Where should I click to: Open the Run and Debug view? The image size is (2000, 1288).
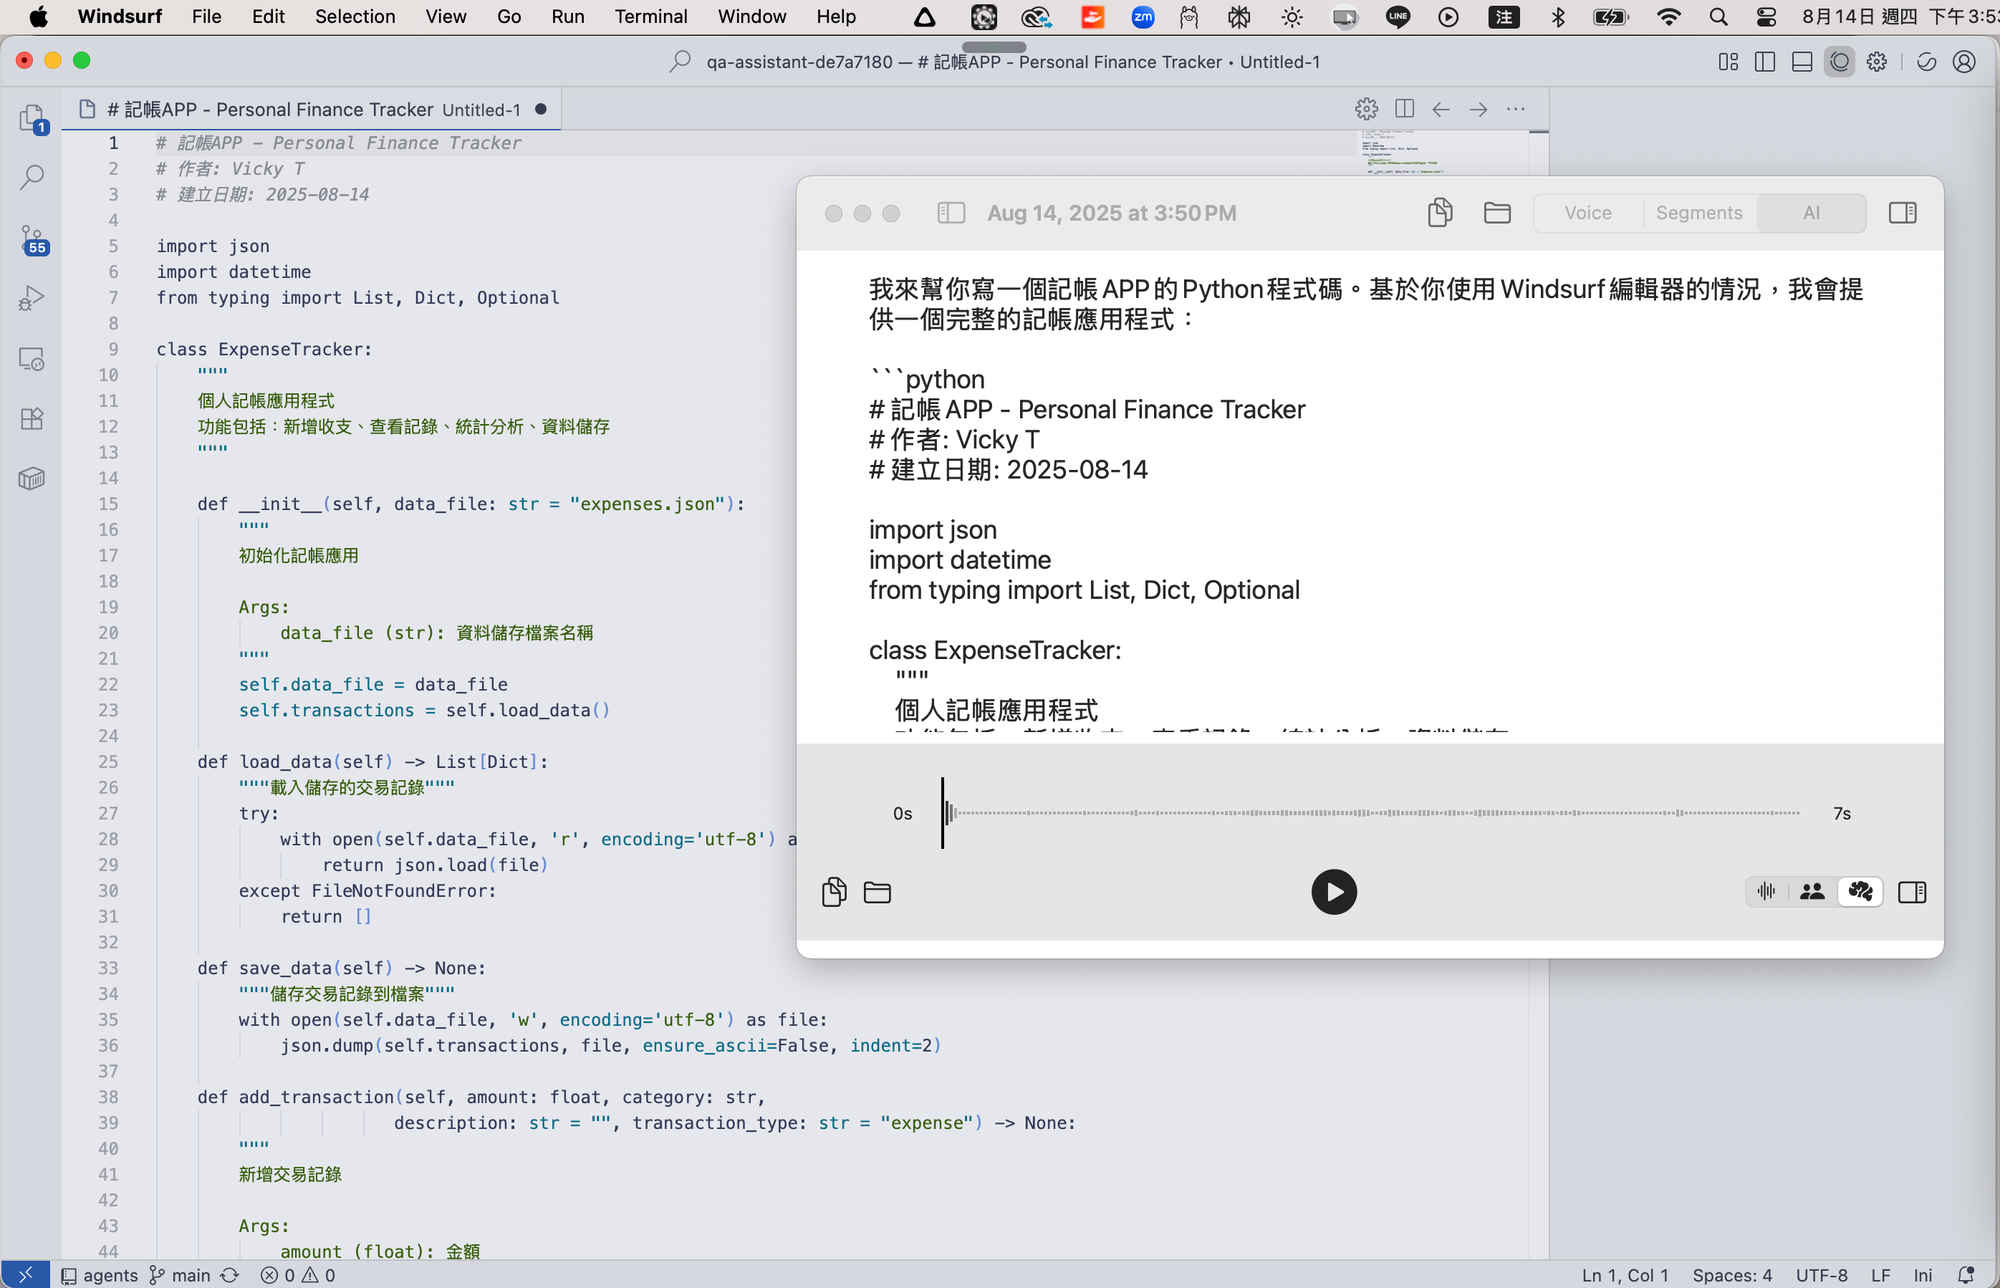point(32,299)
